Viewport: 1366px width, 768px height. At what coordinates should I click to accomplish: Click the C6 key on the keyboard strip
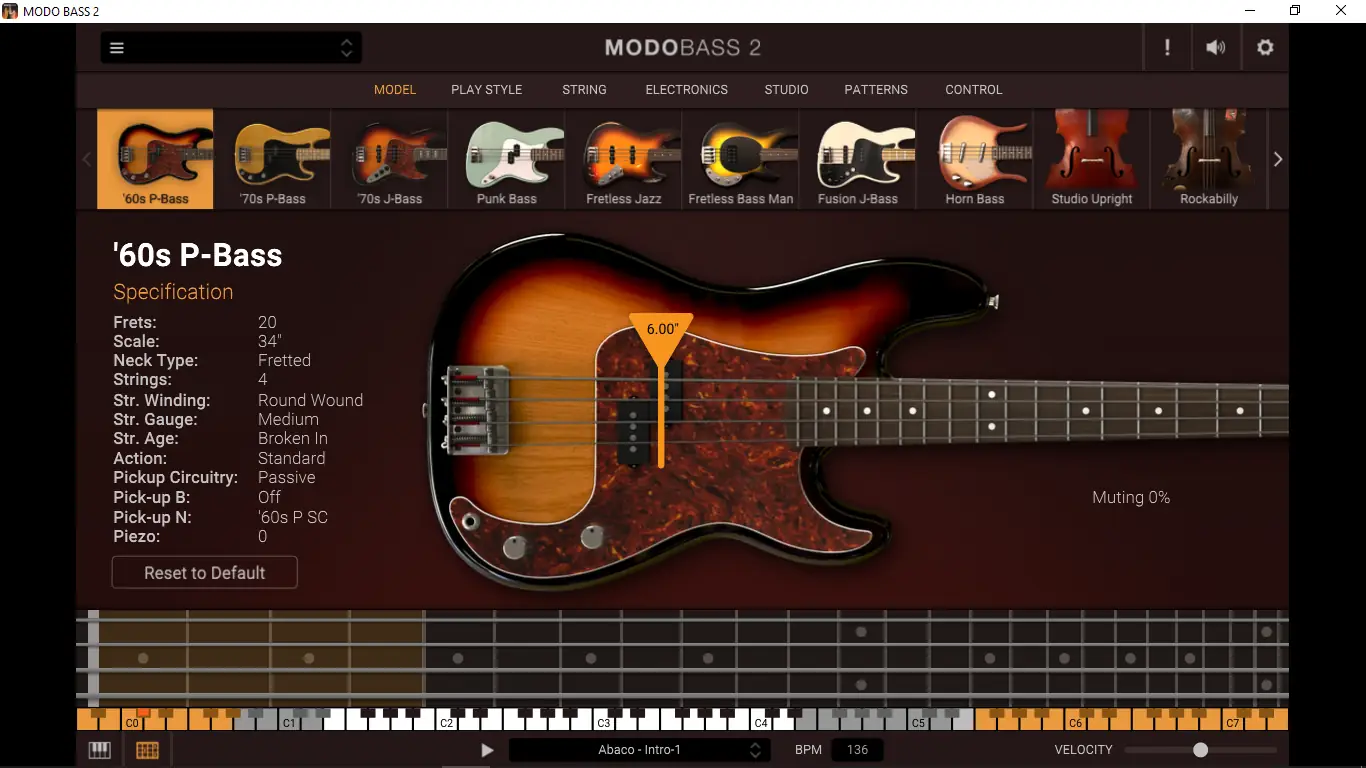[x=1076, y=720]
